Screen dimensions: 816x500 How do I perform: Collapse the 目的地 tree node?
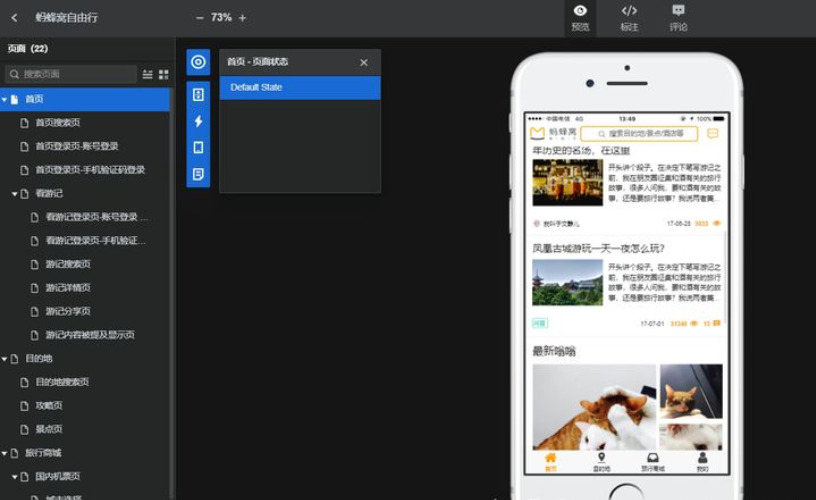point(4,358)
